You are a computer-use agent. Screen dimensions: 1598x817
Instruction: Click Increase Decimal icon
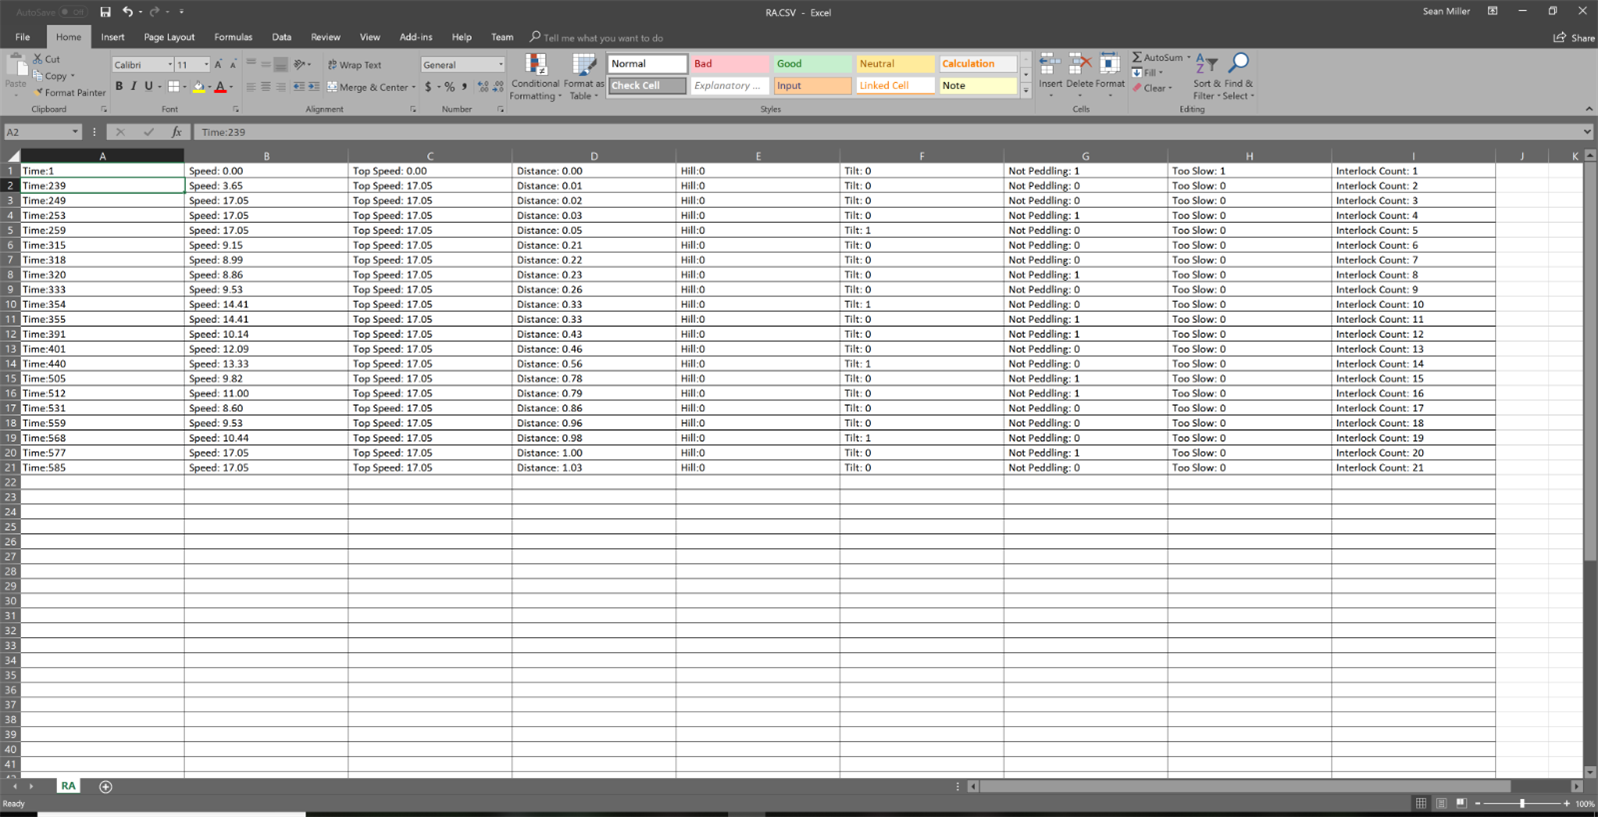pyautogui.click(x=483, y=87)
